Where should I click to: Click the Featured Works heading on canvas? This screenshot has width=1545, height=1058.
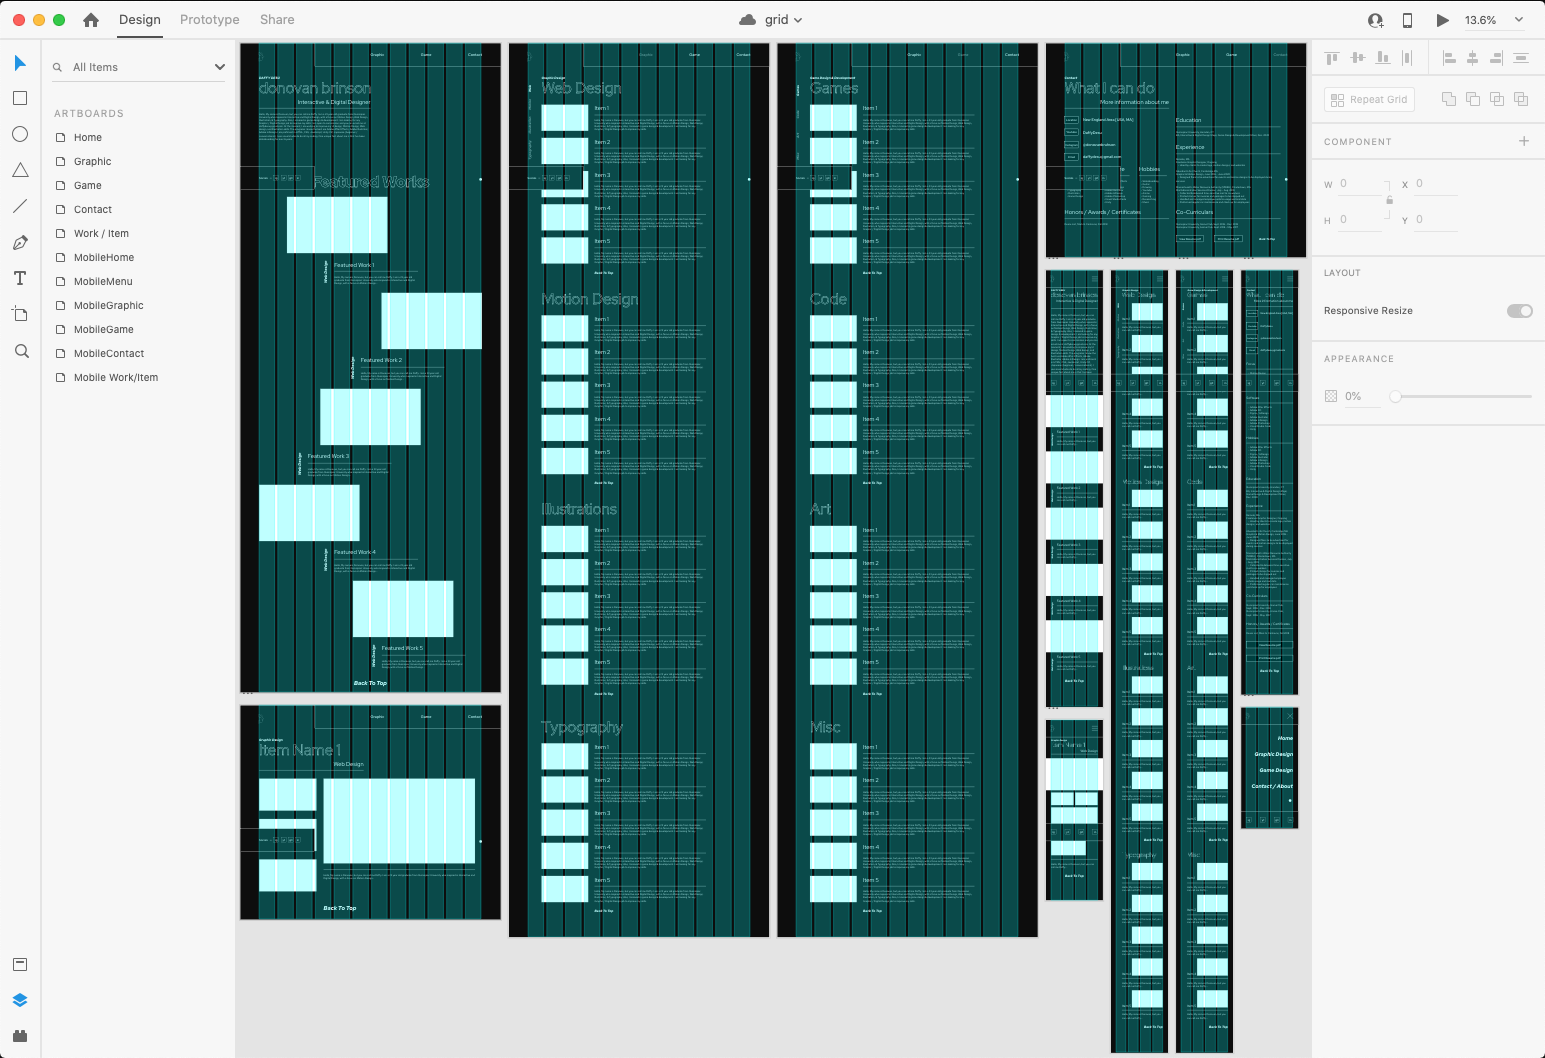click(x=372, y=182)
